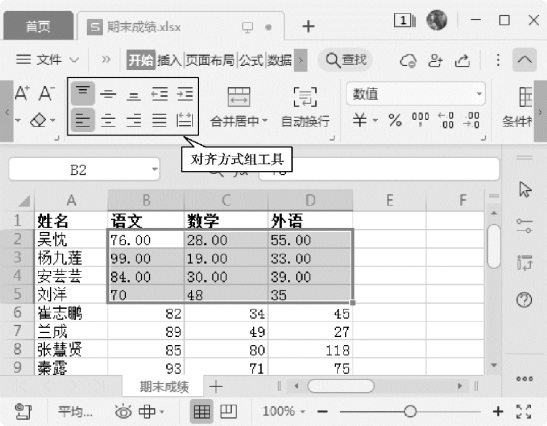This screenshot has width=547, height=426.
Task: Increase decimal places for selected numbers
Action: (445, 121)
